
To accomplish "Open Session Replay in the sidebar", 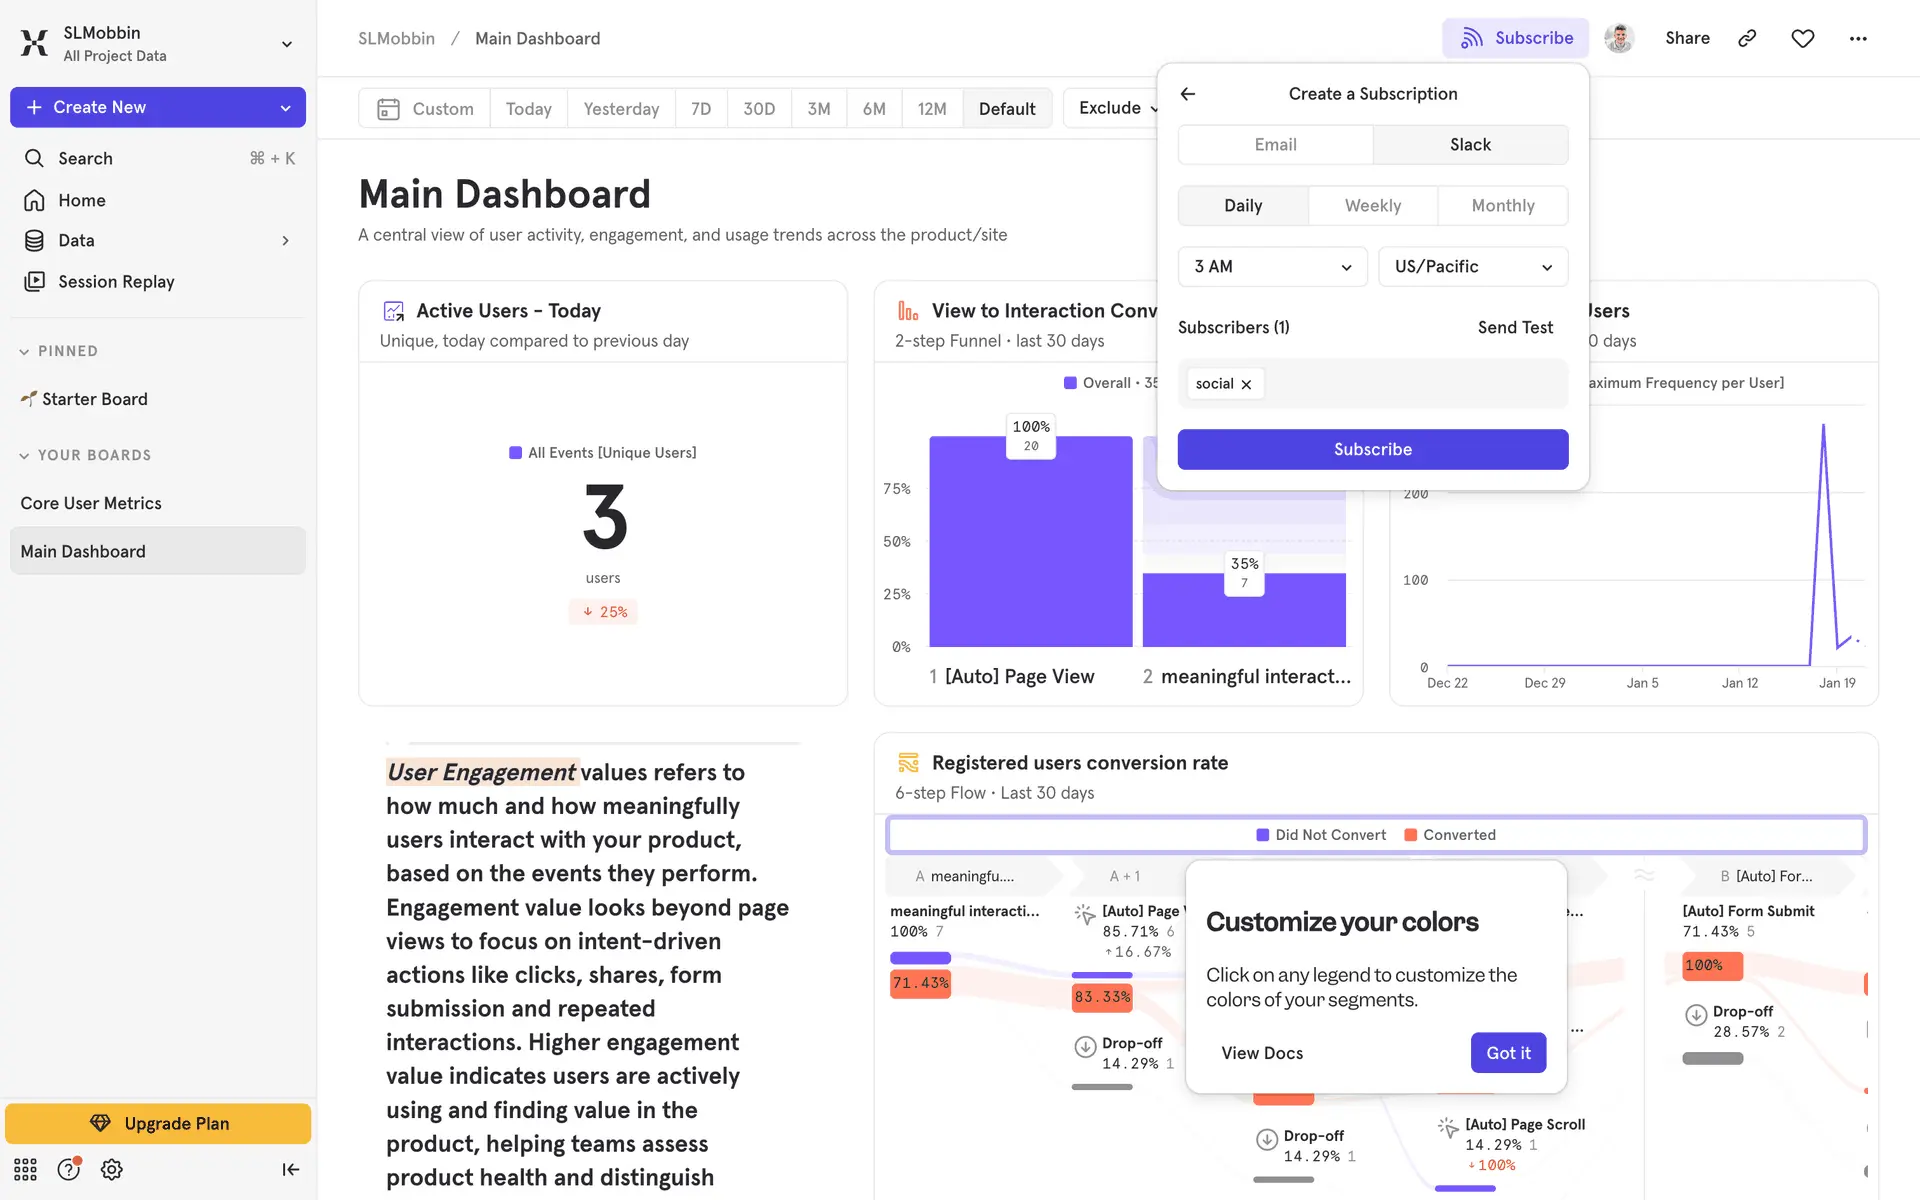I will pyautogui.click(x=116, y=282).
